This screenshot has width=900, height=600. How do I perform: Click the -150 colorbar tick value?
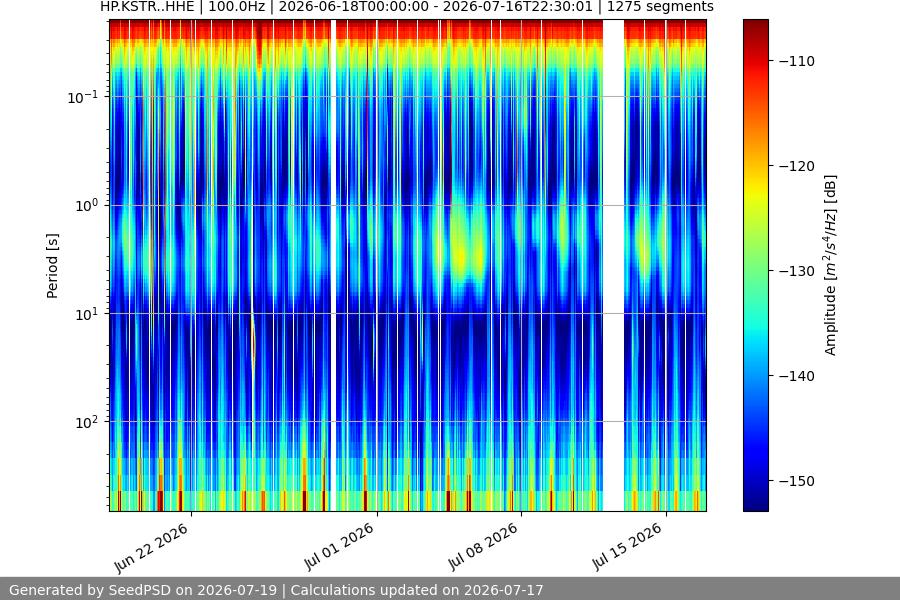click(x=797, y=481)
